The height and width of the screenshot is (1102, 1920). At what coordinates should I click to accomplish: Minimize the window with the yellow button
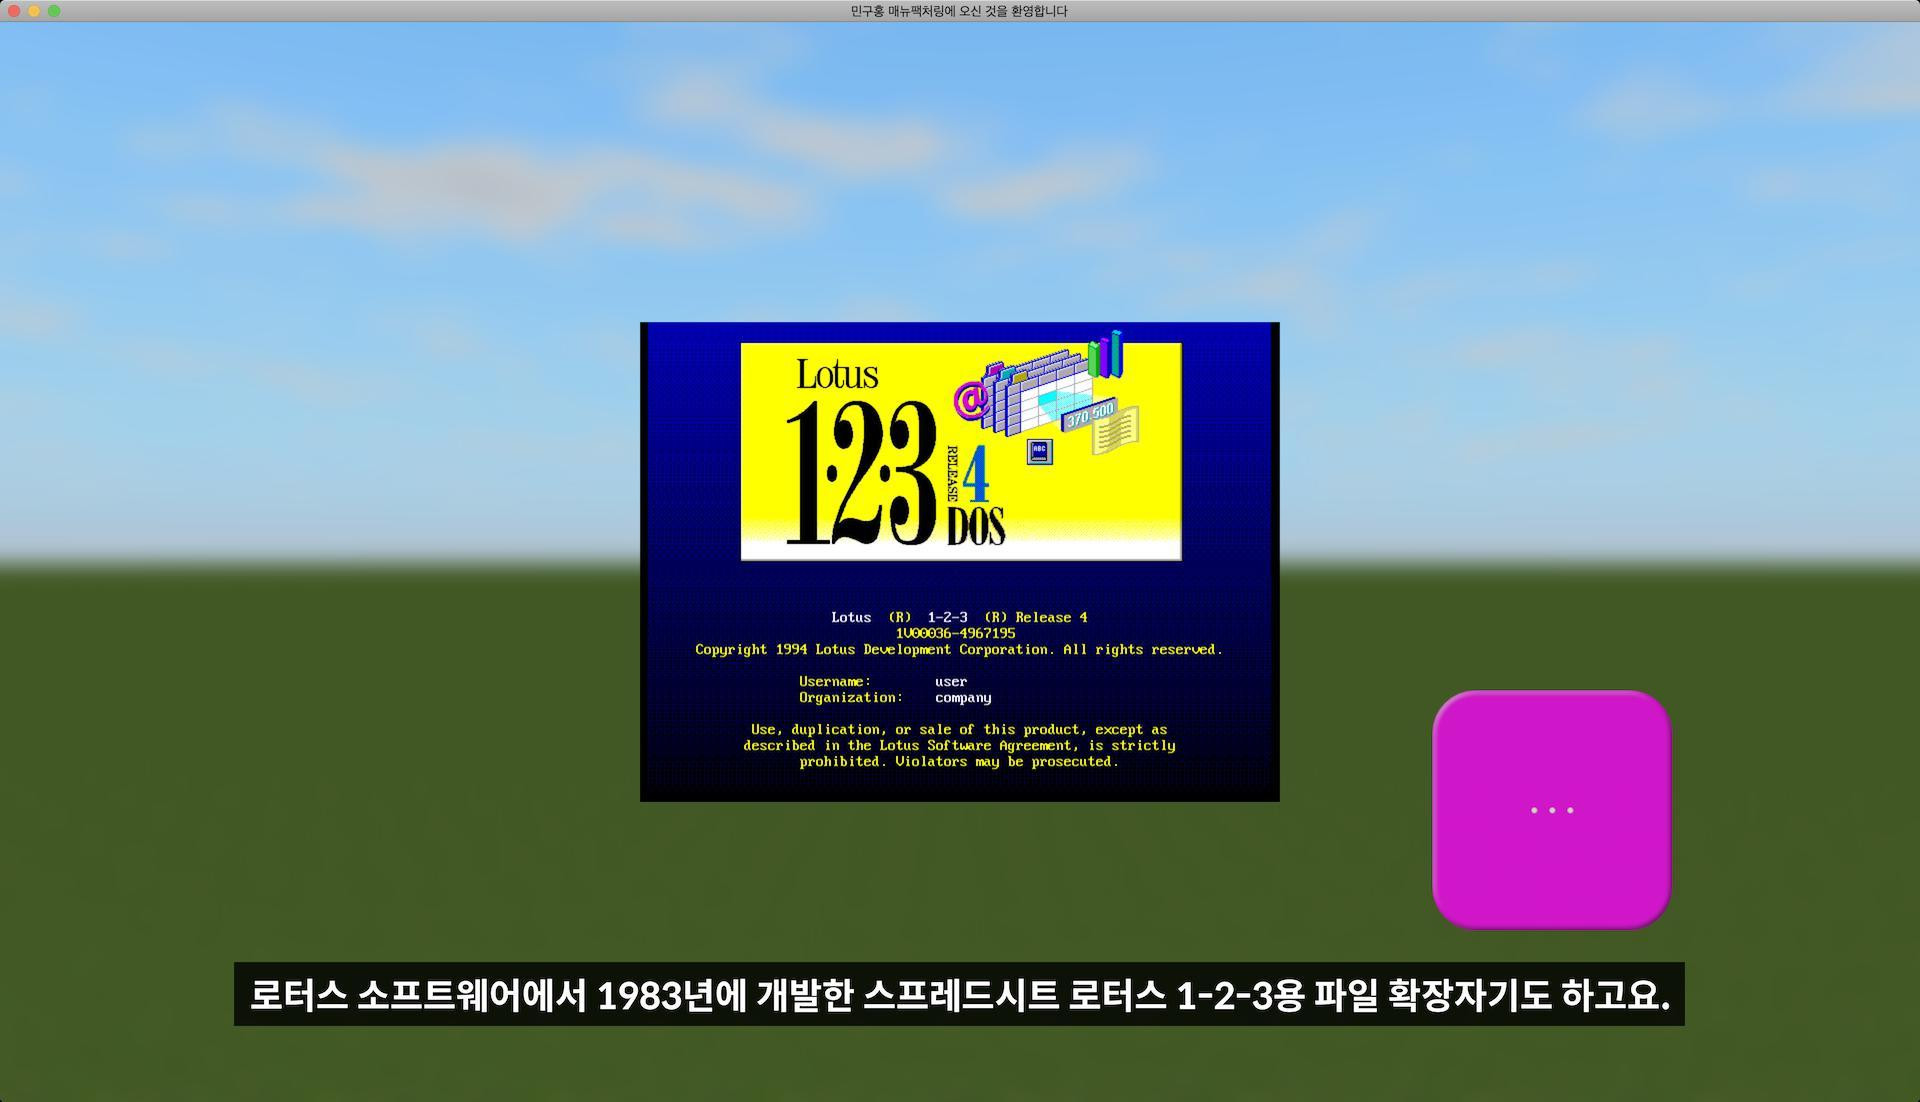tap(34, 11)
